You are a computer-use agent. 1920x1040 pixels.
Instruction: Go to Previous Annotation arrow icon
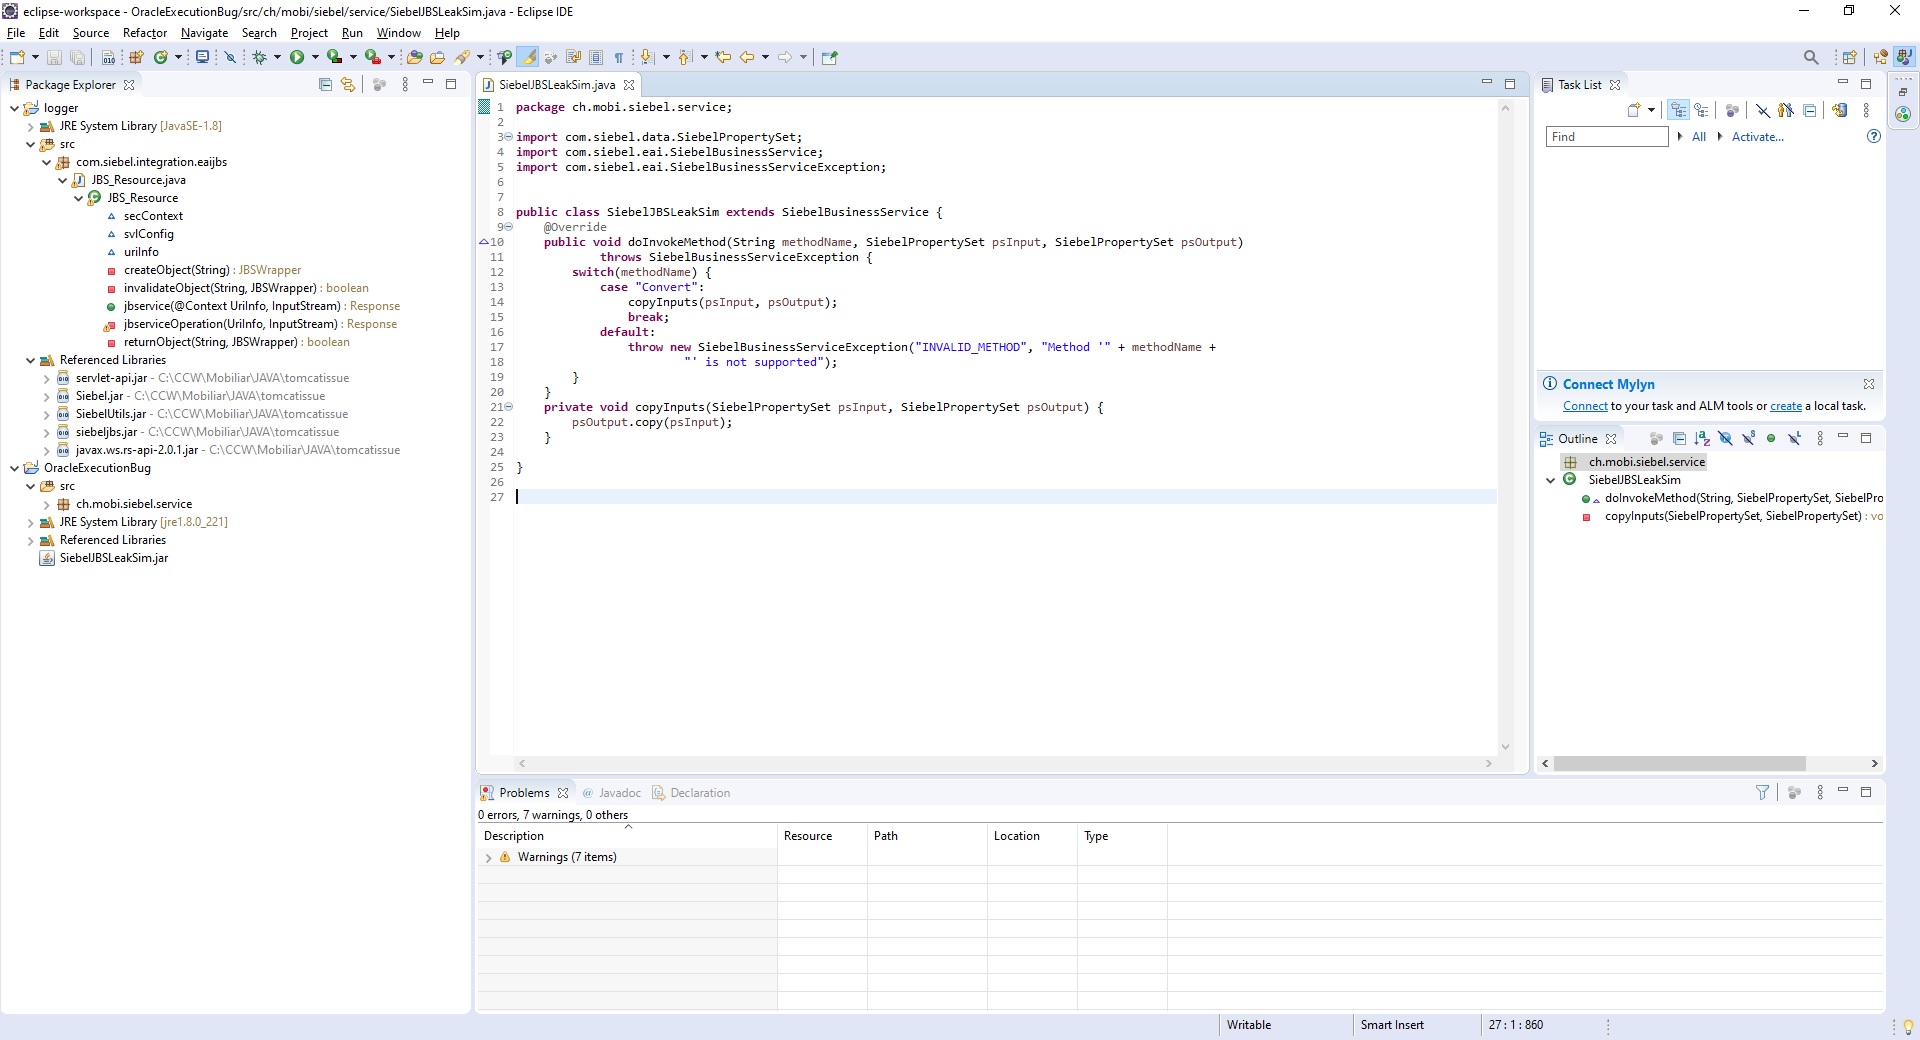[685, 57]
